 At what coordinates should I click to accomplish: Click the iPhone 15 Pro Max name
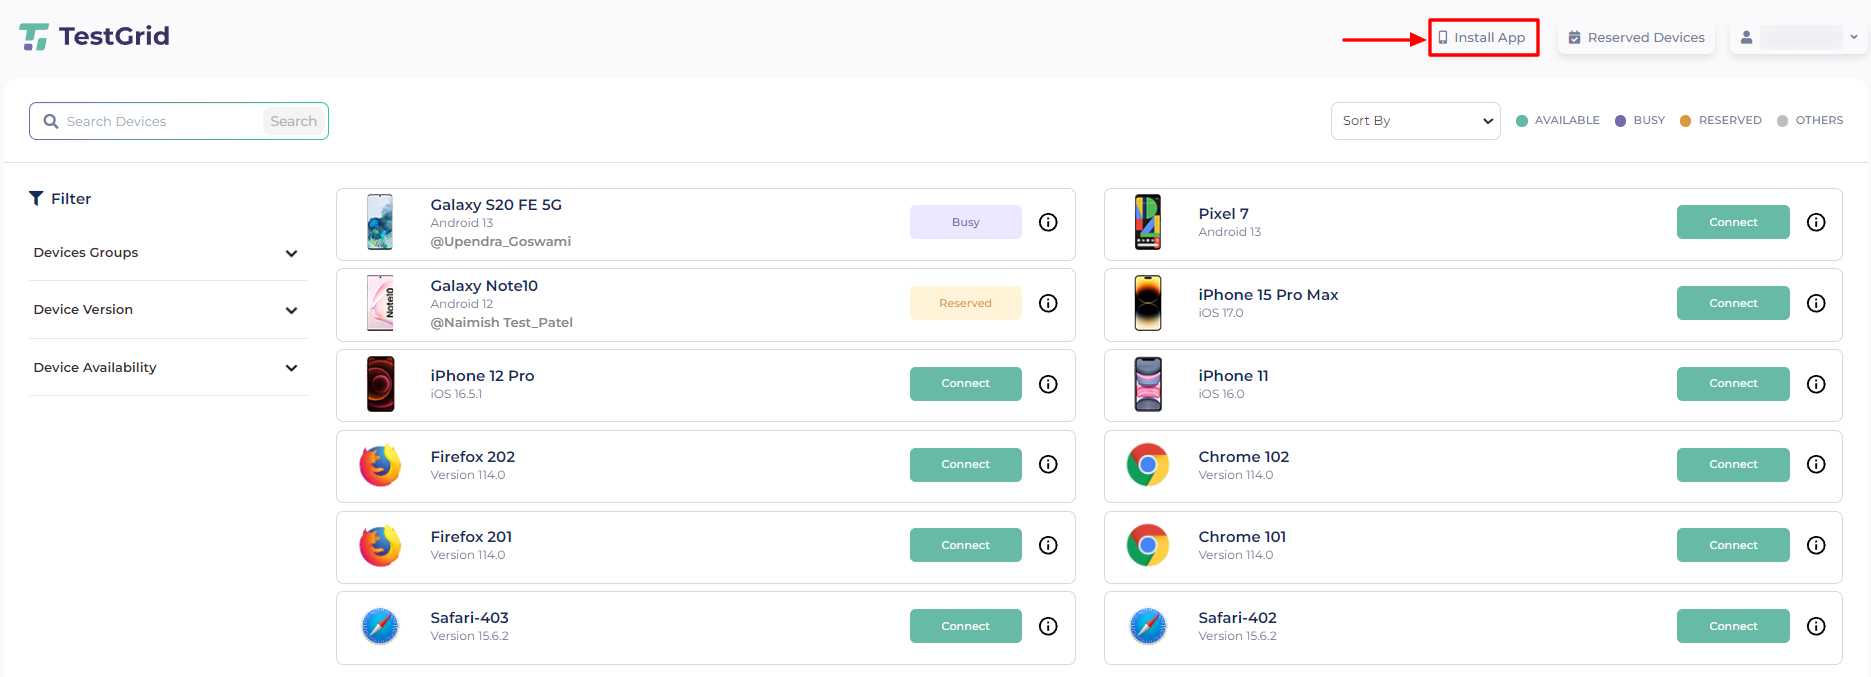tap(1268, 295)
